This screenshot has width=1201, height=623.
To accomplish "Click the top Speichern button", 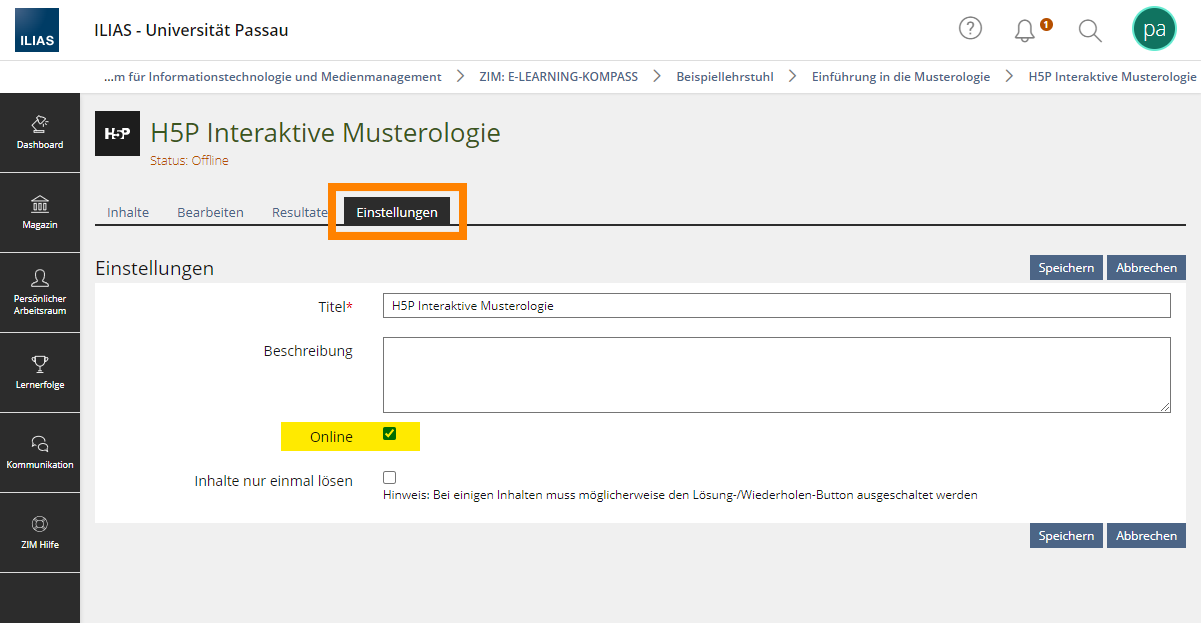I will (x=1066, y=267).
